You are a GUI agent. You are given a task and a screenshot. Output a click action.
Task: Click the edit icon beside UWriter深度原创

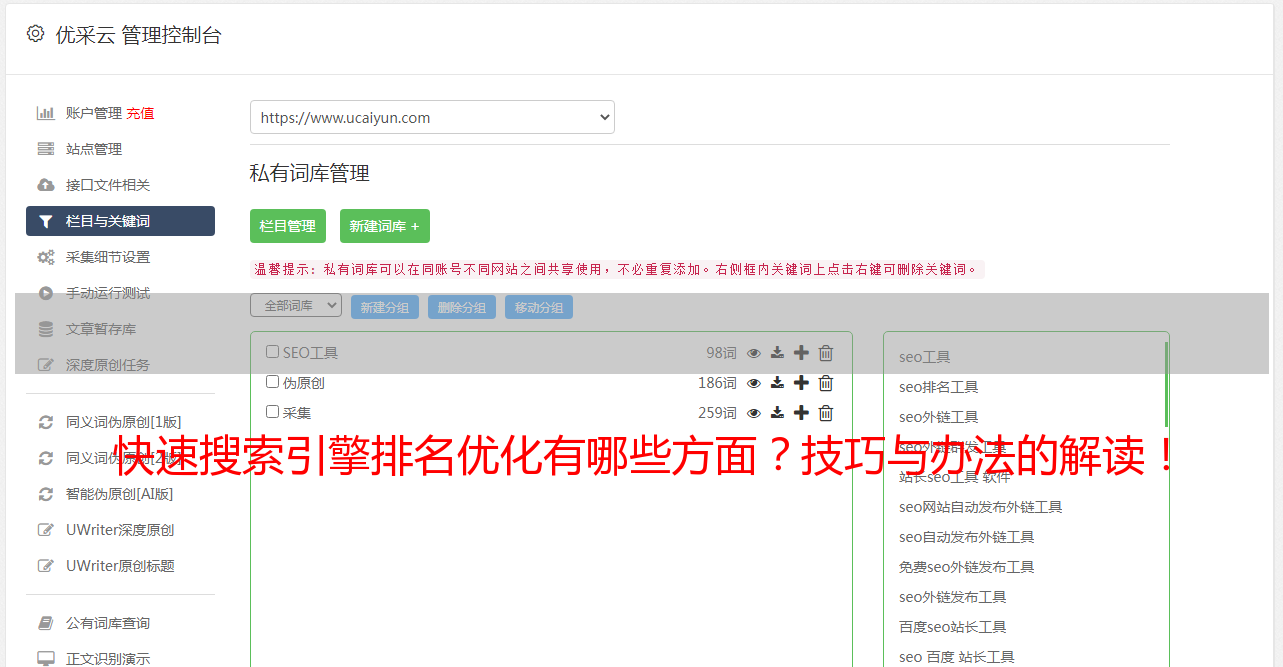(45, 530)
